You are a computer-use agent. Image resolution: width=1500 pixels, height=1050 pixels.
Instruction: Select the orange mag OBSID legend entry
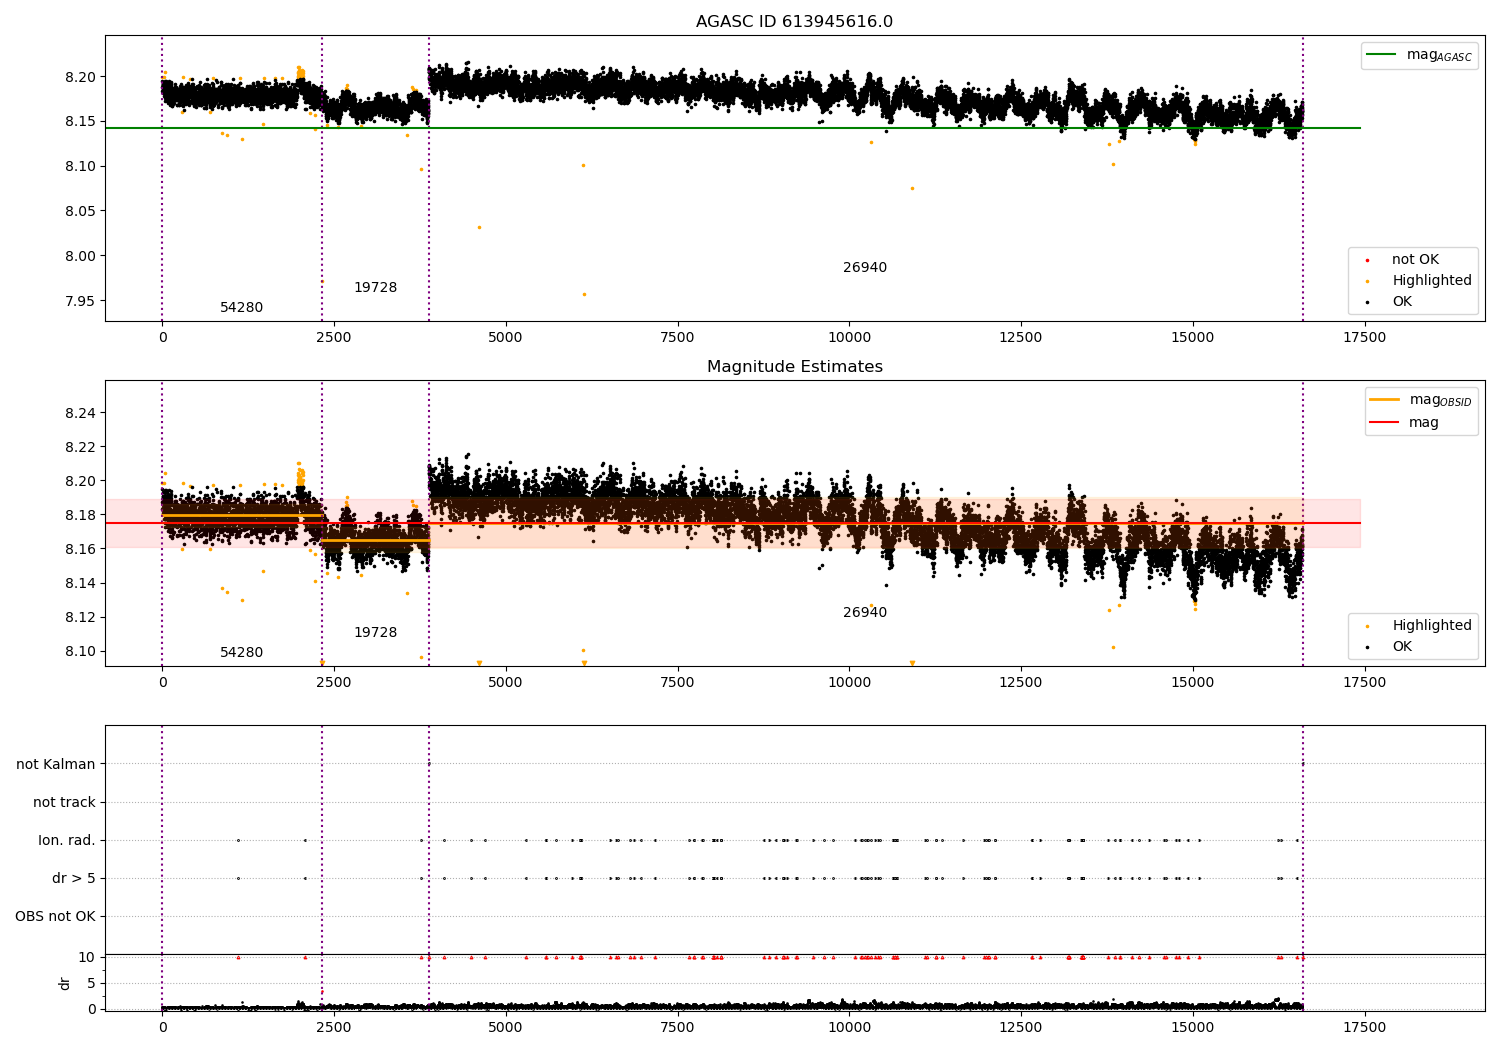click(x=1421, y=400)
